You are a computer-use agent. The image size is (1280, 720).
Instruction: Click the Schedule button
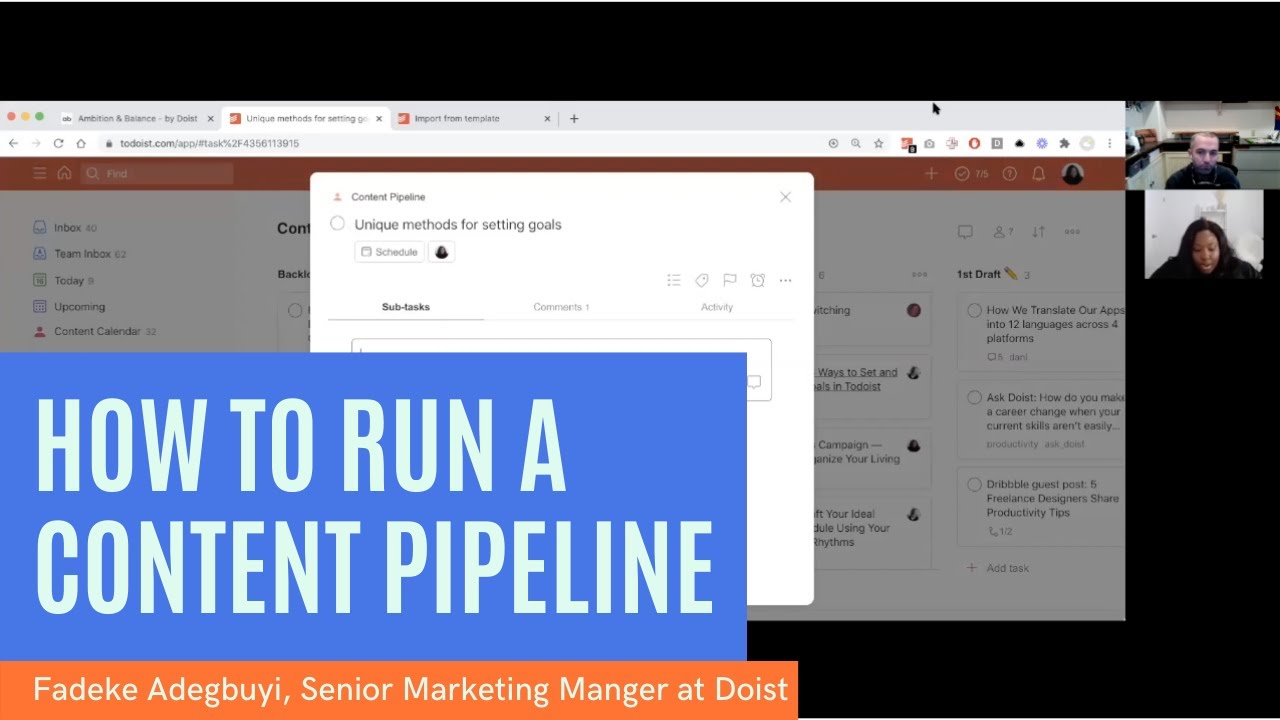point(389,252)
